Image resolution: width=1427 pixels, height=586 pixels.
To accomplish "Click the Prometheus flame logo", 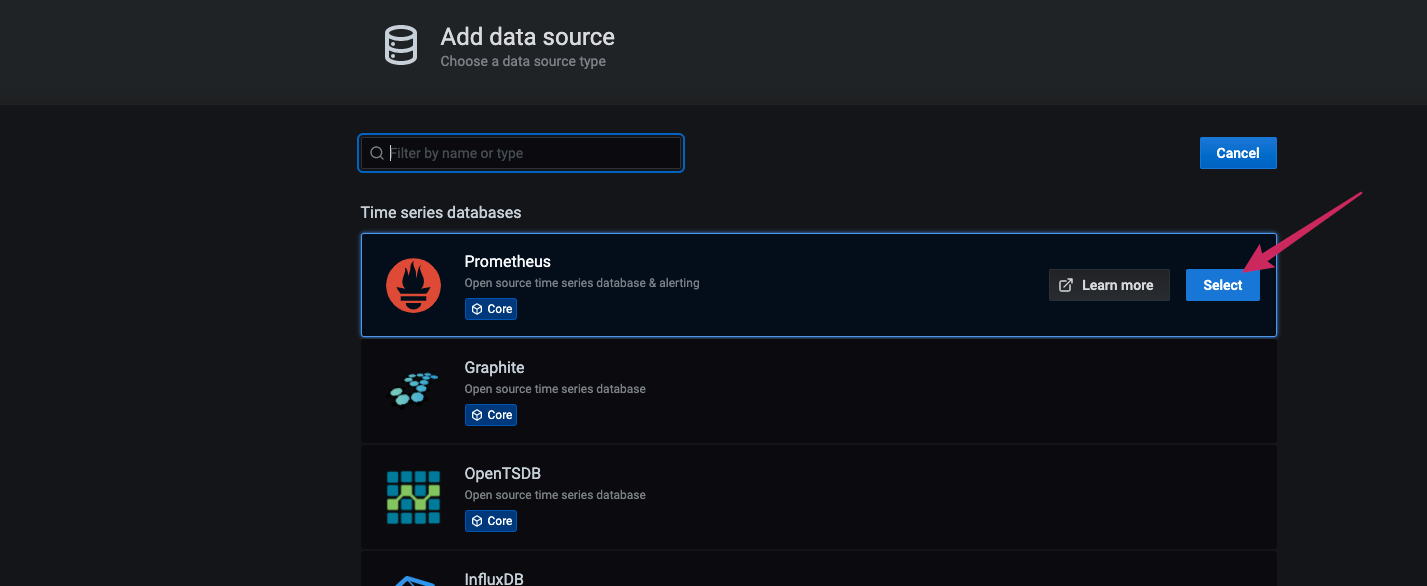I will coord(413,285).
